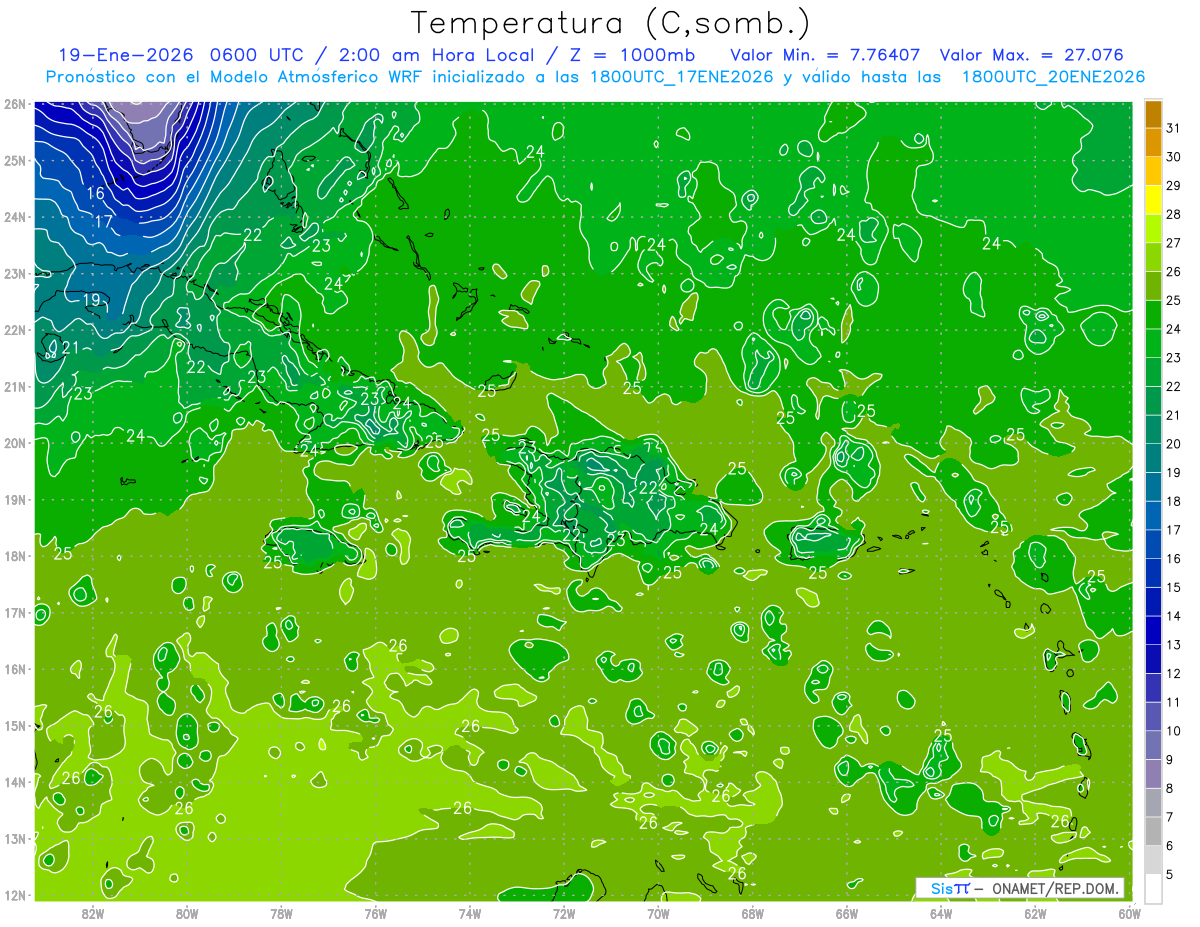Viewport: 1200px width, 927px height.
Task: Click the "16" contour label on the map
Action: point(96,193)
